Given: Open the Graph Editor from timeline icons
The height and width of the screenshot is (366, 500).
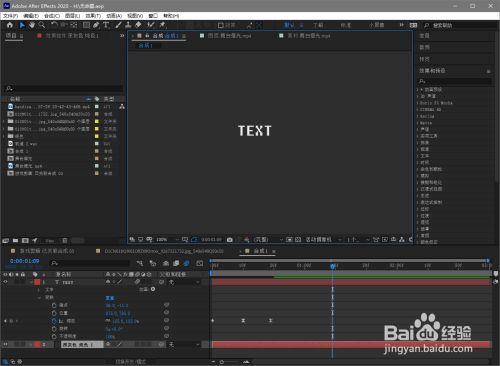Looking at the screenshot, I should (200, 263).
